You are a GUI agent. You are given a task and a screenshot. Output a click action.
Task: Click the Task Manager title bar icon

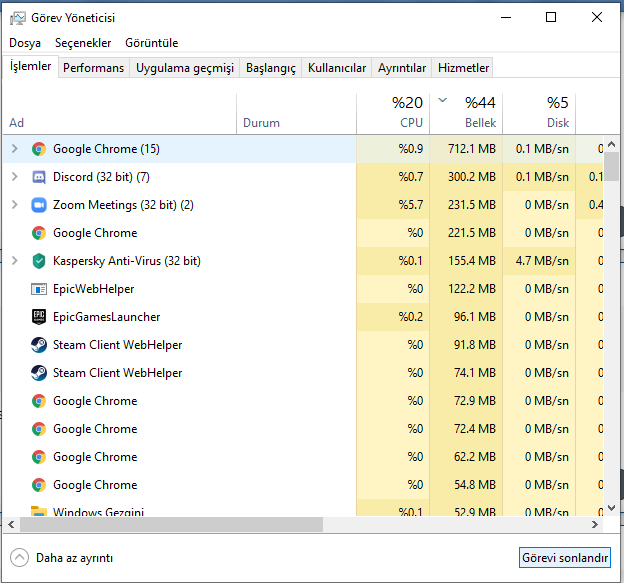[x=18, y=18]
